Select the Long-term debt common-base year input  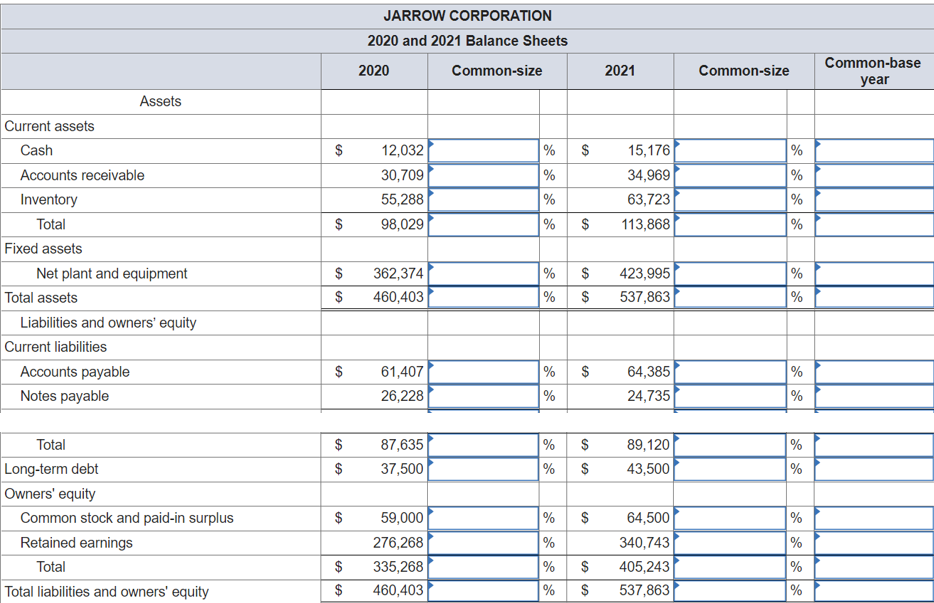click(873, 469)
